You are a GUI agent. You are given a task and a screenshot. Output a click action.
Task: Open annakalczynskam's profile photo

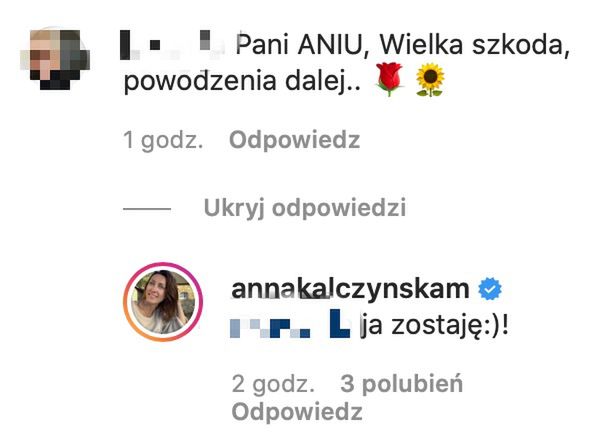[x=163, y=302]
